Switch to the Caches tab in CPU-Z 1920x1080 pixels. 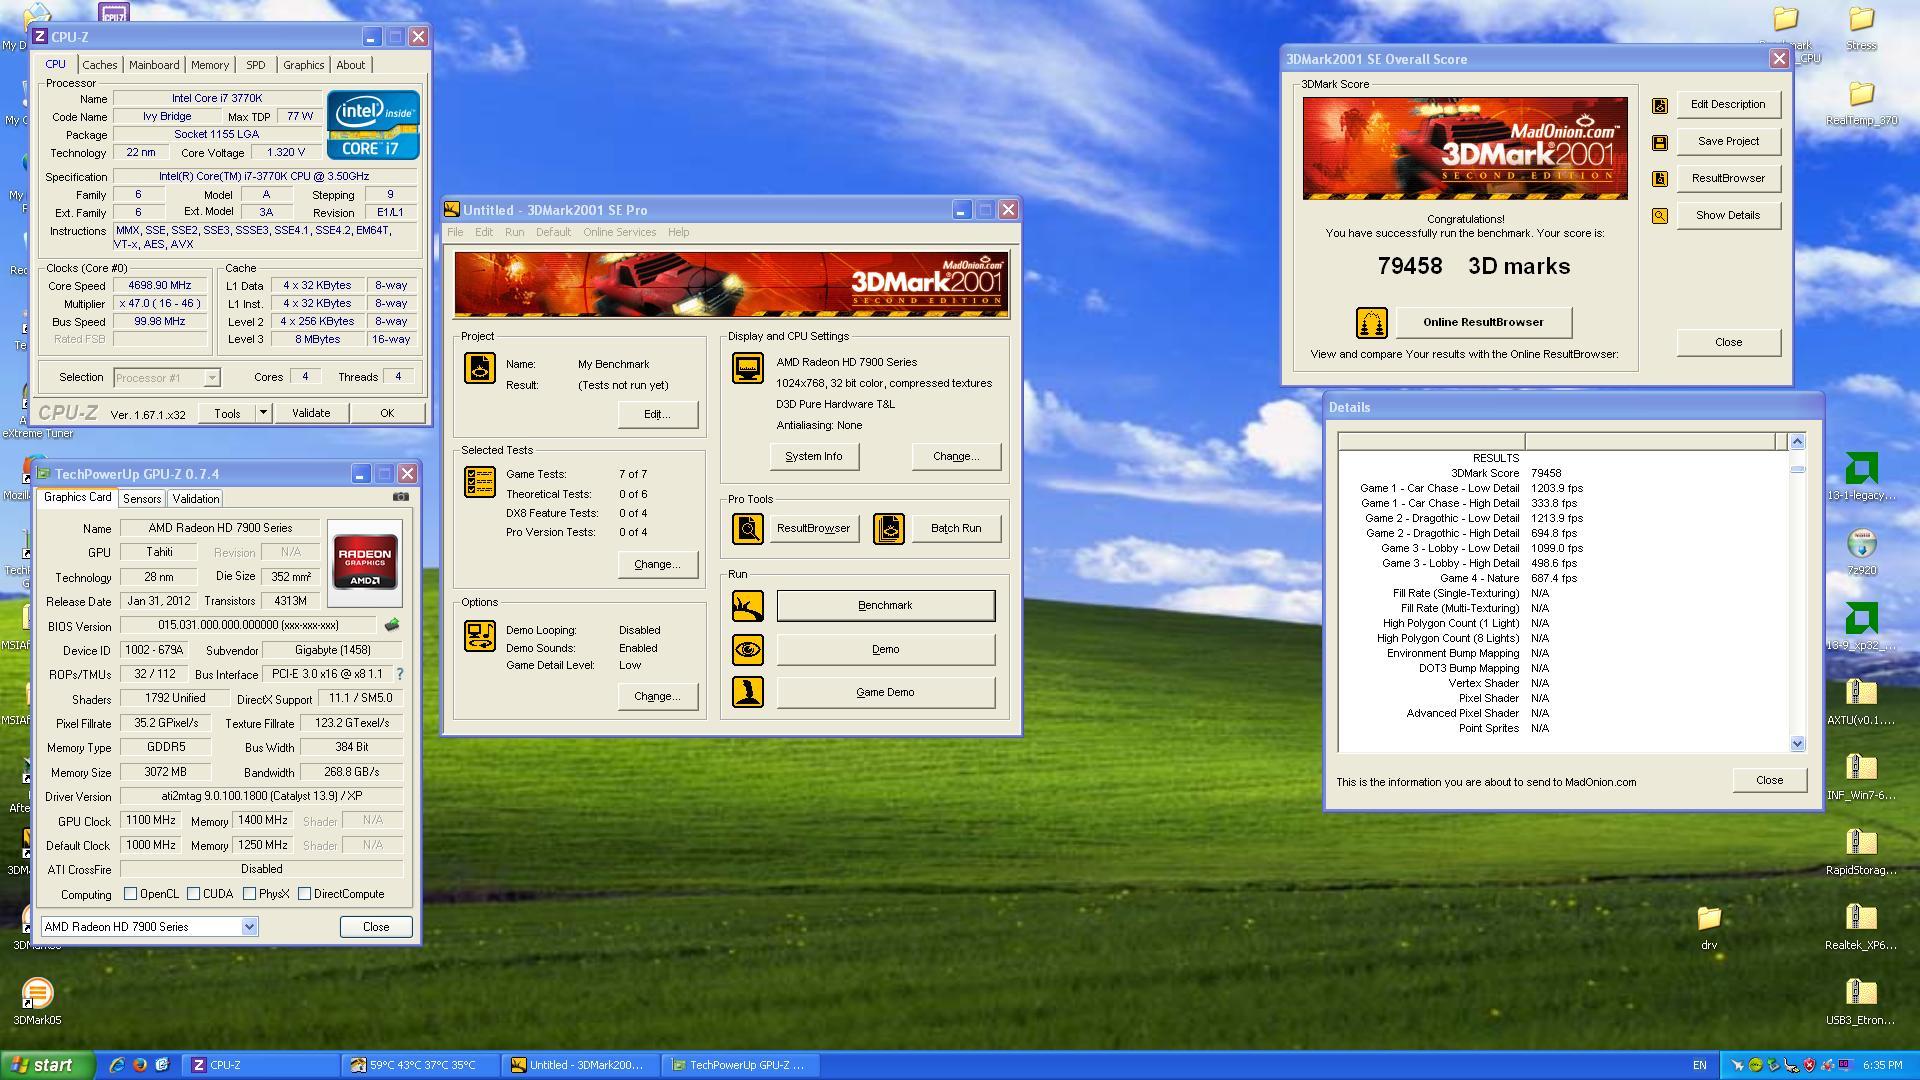(x=100, y=65)
